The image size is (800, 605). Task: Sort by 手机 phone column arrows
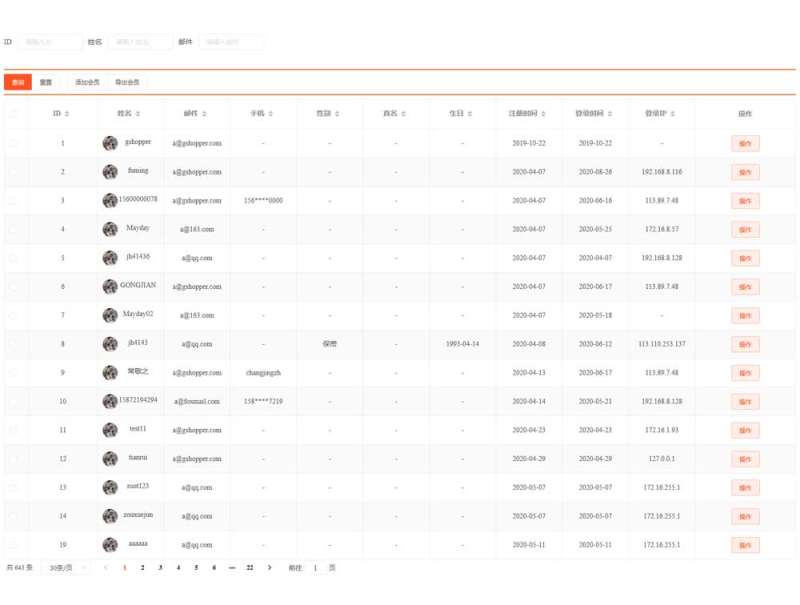271,114
